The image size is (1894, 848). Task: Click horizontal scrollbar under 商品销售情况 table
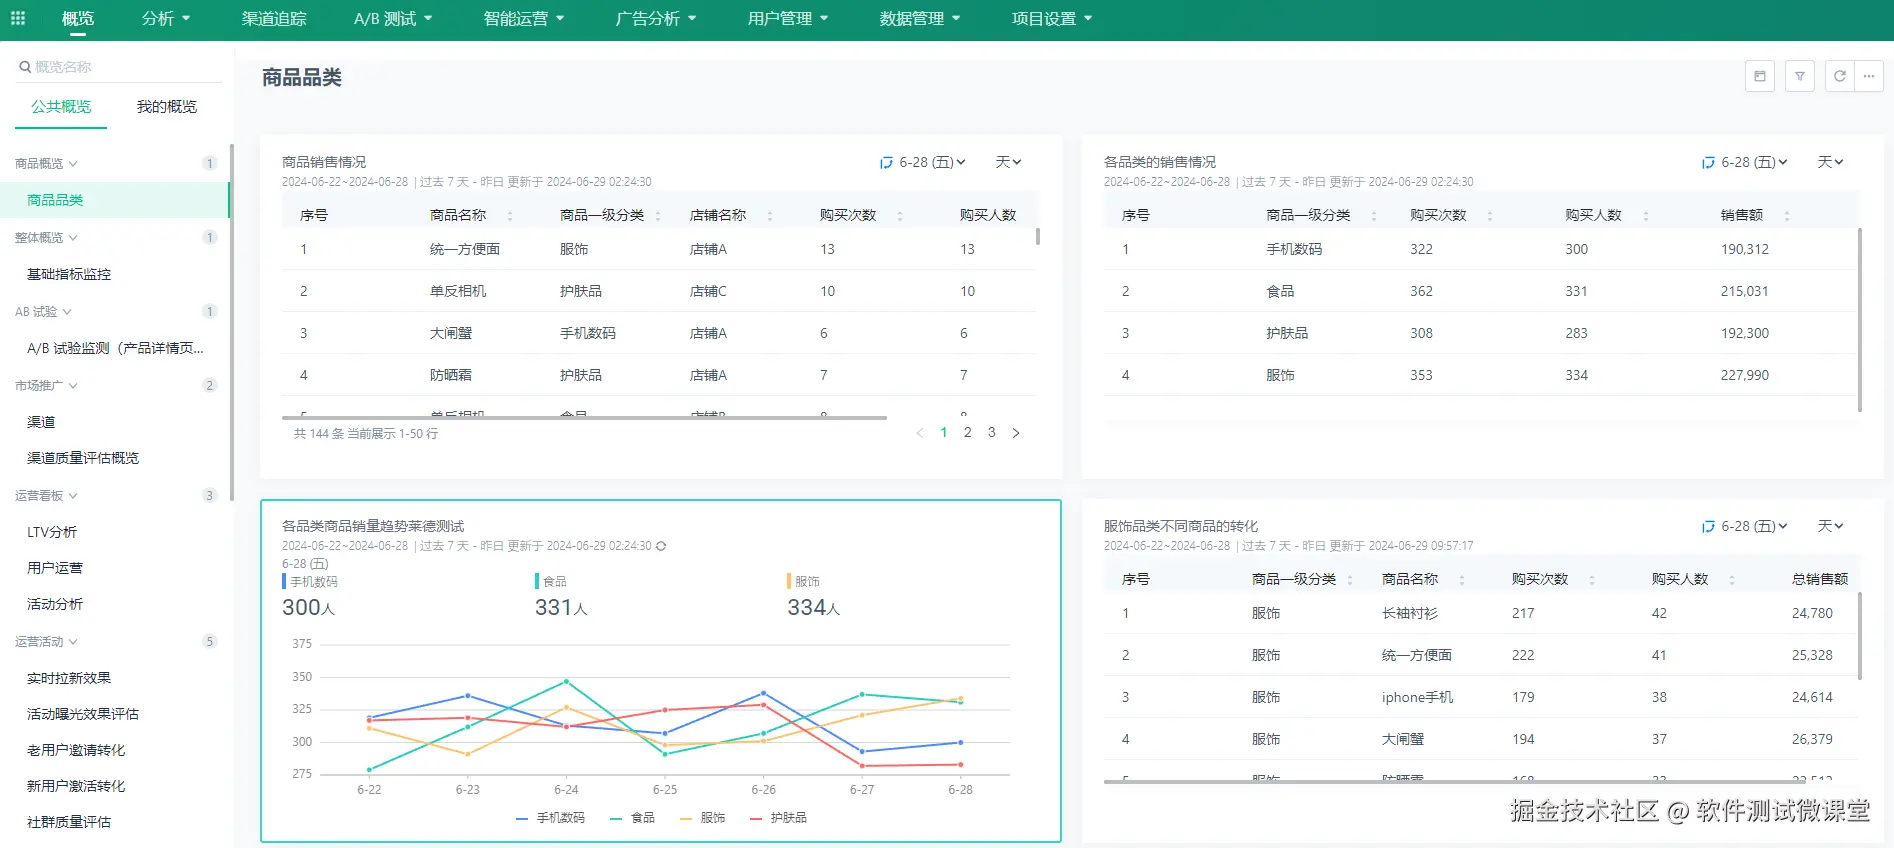click(584, 417)
